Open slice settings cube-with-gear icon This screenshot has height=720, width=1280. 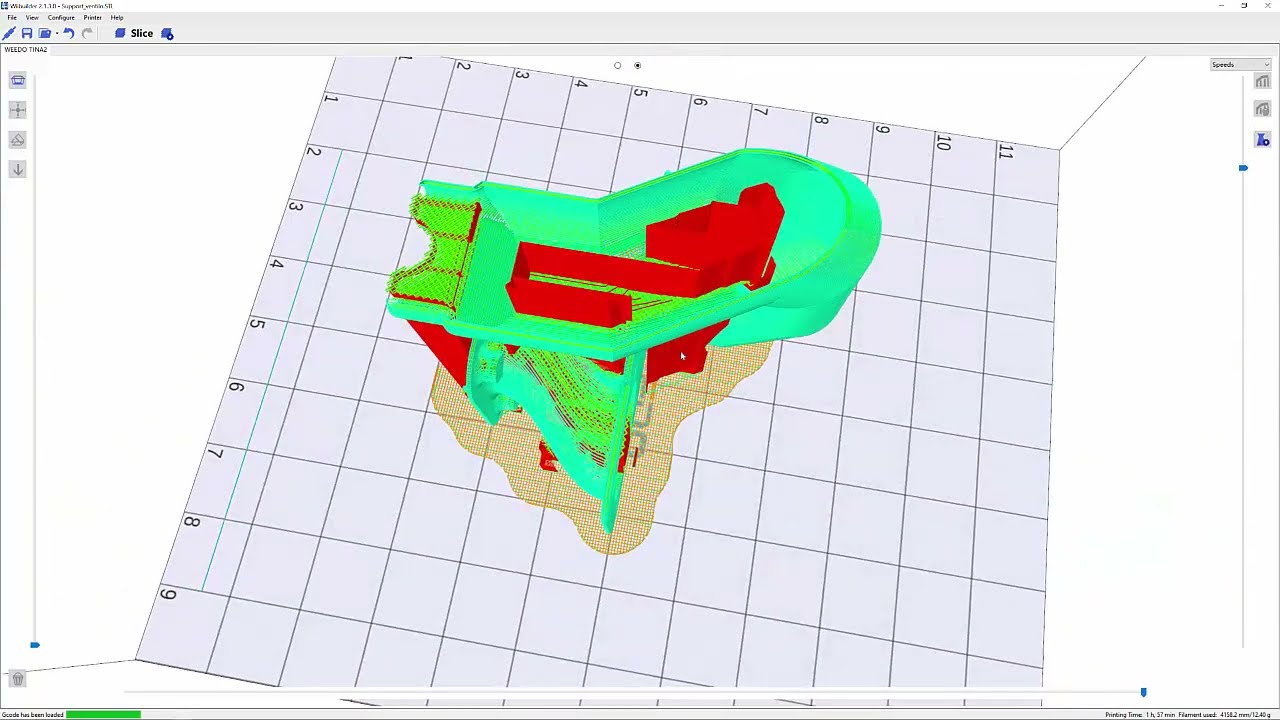click(x=167, y=33)
